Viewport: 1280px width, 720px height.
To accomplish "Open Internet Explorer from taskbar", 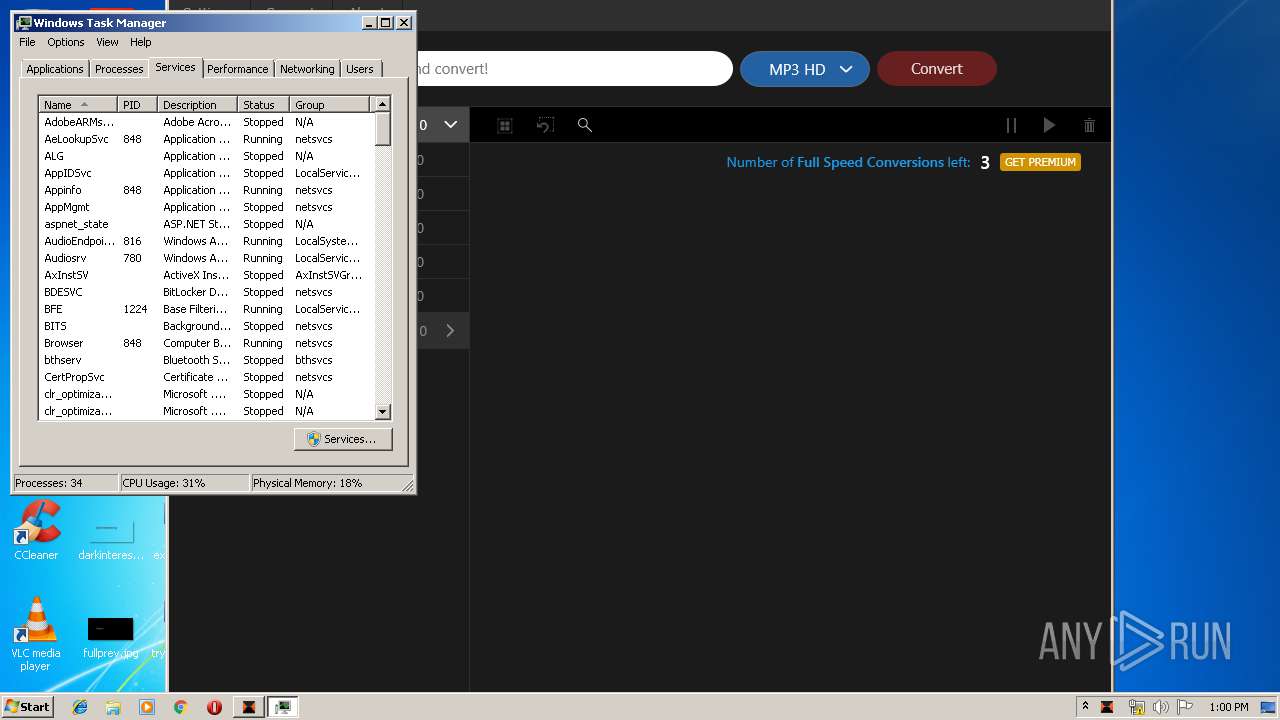I will coord(81,707).
